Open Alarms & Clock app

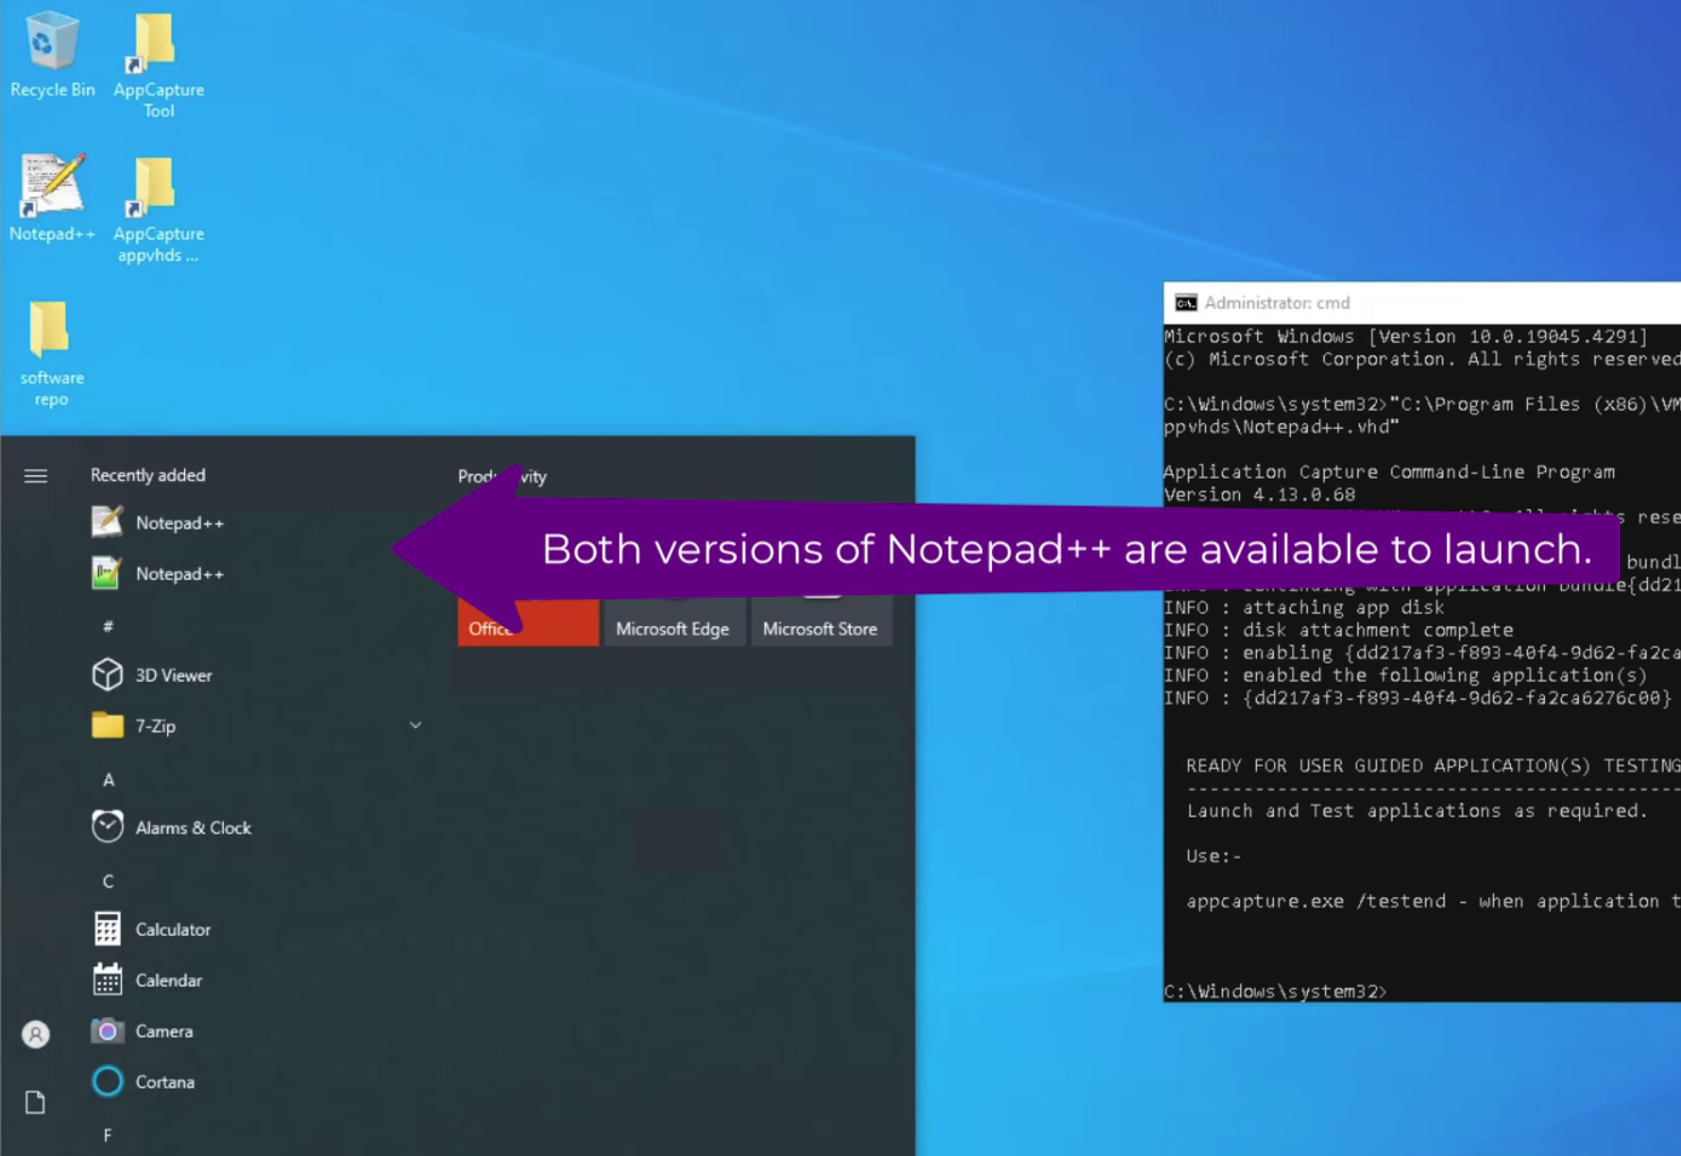(x=193, y=827)
